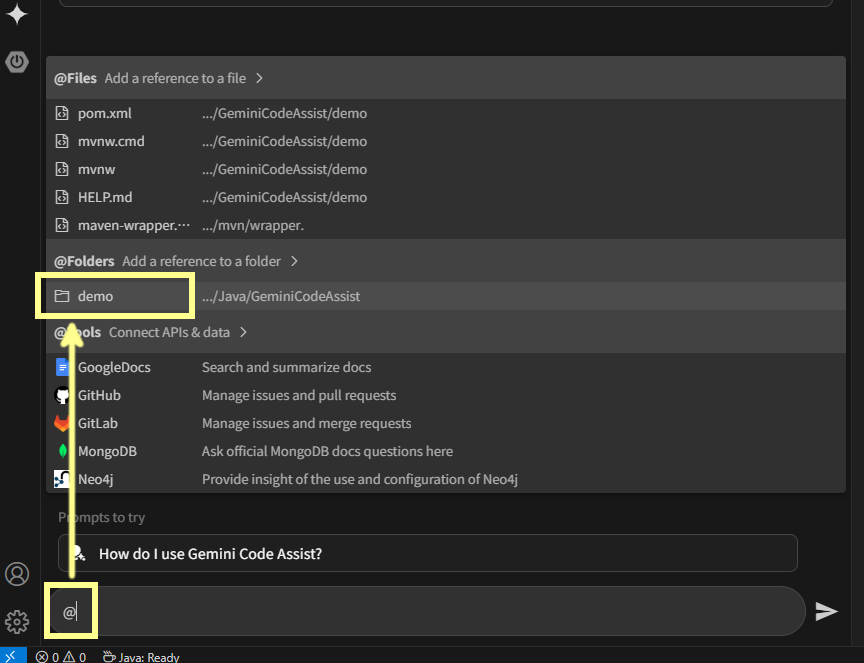Click the file icon beside pom.xml
Image resolution: width=864 pixels, height=663 pixels.
point(62,113)
